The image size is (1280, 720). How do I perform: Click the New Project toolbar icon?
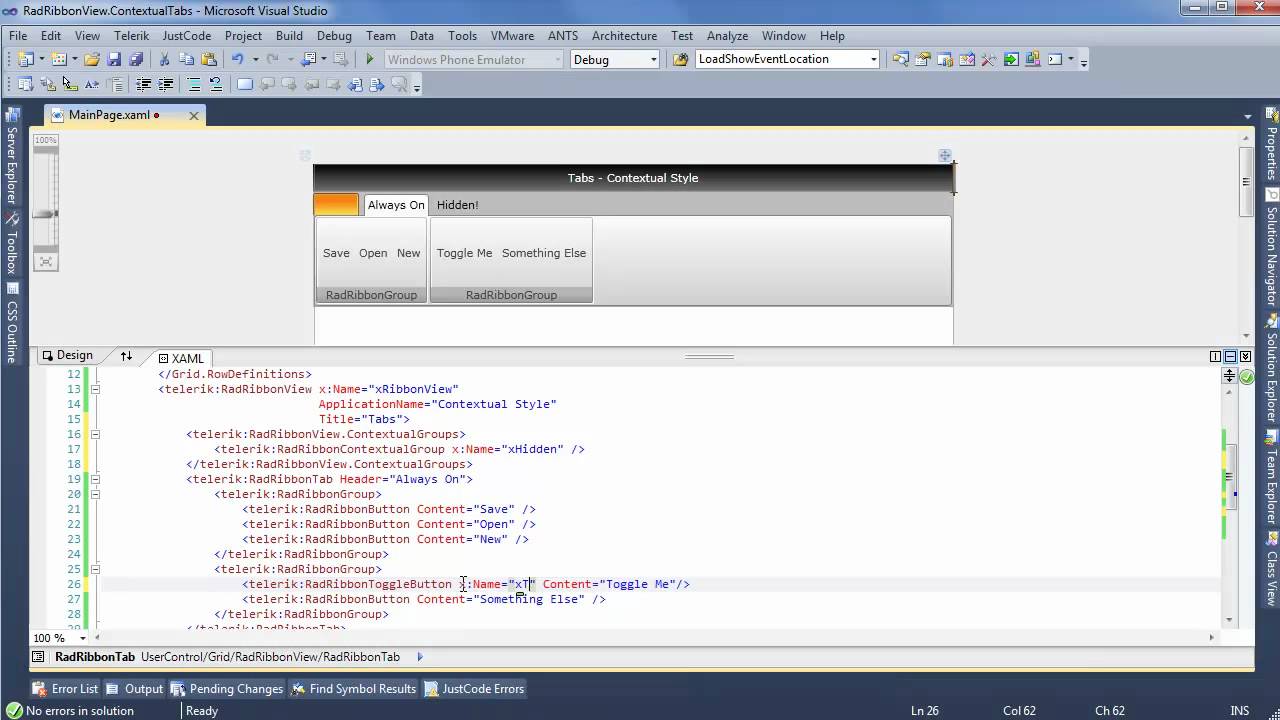click(25, 59)
